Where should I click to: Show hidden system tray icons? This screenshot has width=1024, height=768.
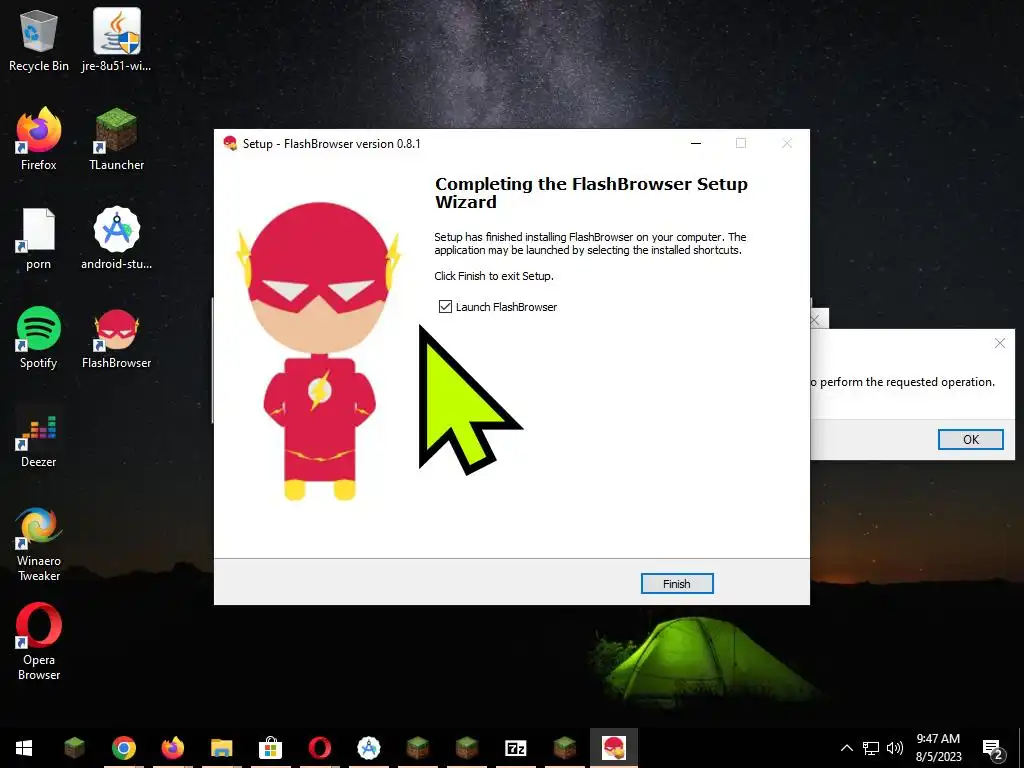(x=846, y=748)
